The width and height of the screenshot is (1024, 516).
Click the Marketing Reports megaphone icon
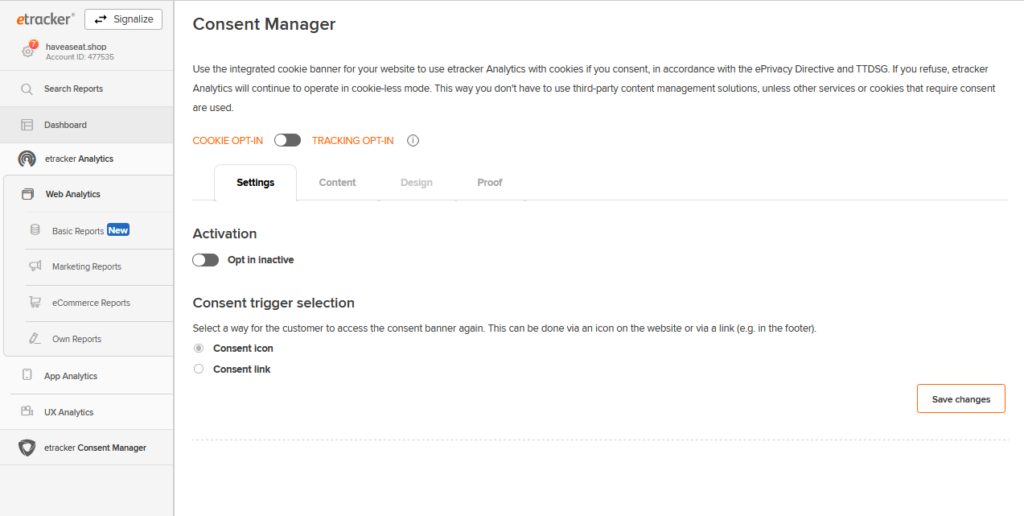[x=35, y=266]
